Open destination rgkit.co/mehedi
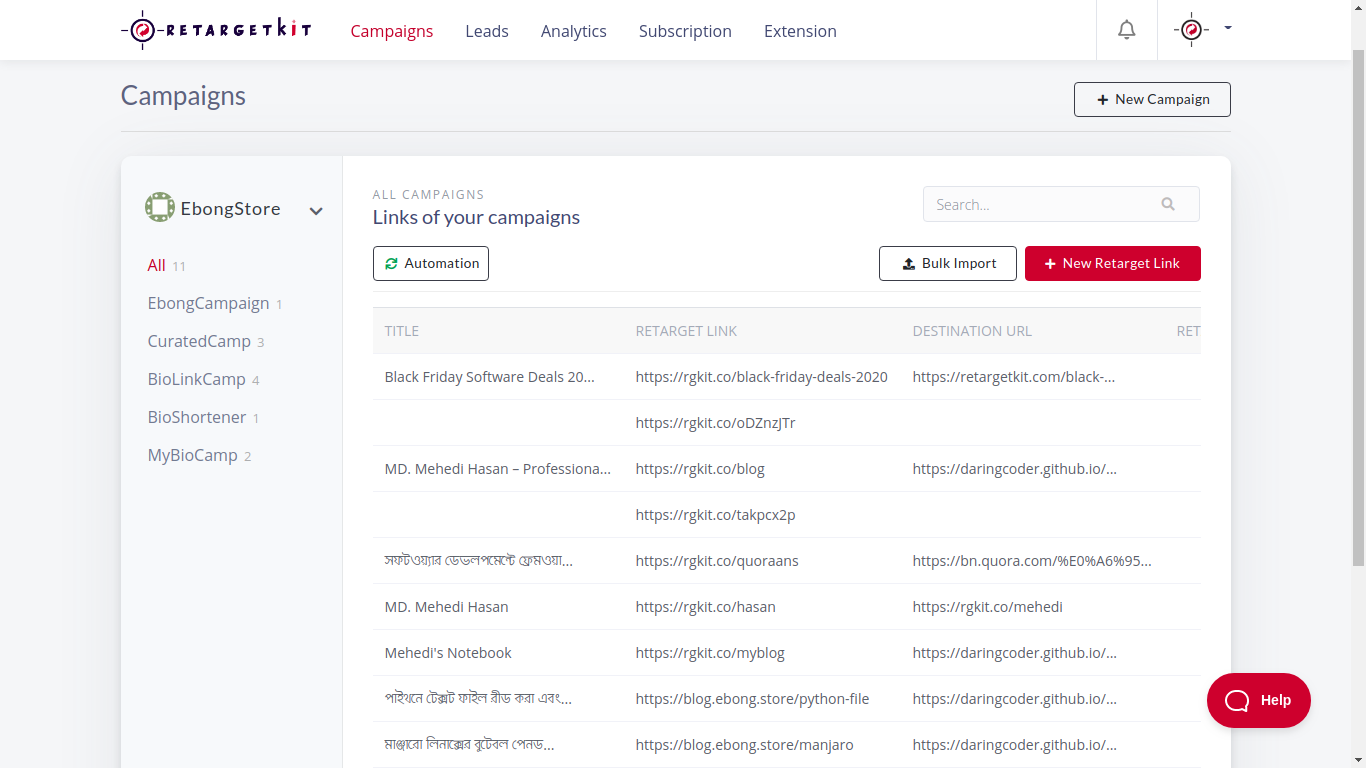The height and width of the screenshot is (768, 1366). point(988,607)
